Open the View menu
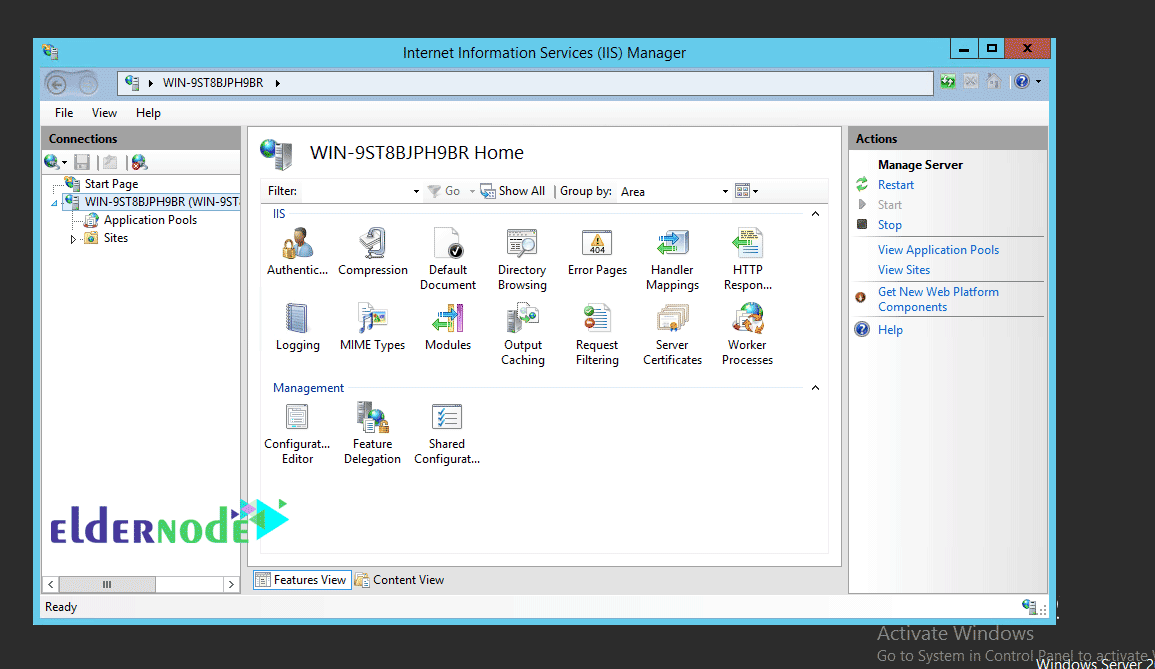This screenshot has height=669, width=1155. pyautogui.click(x=104, y=113)
